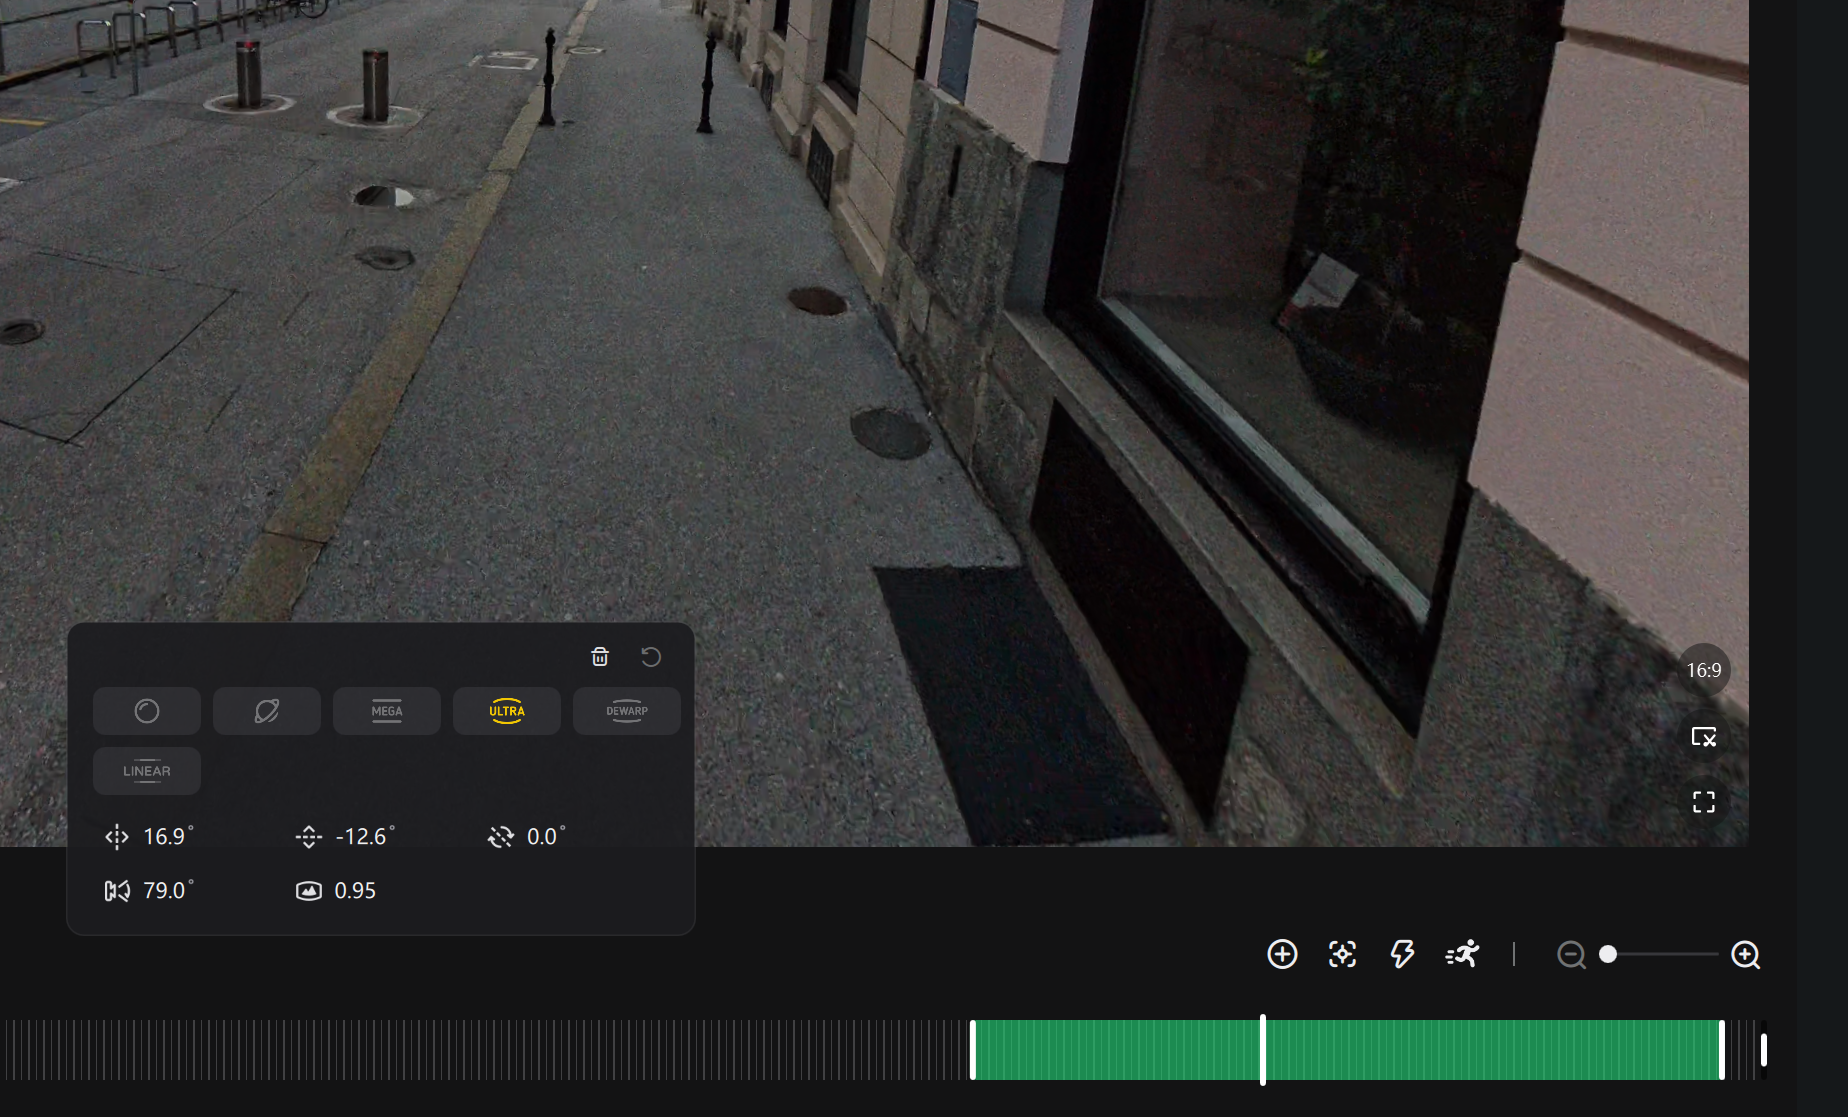The height and width of the screenshot is (1117, 1848).
Task: Click the playhead marker on timeline
Action: pos(1263,1050)
